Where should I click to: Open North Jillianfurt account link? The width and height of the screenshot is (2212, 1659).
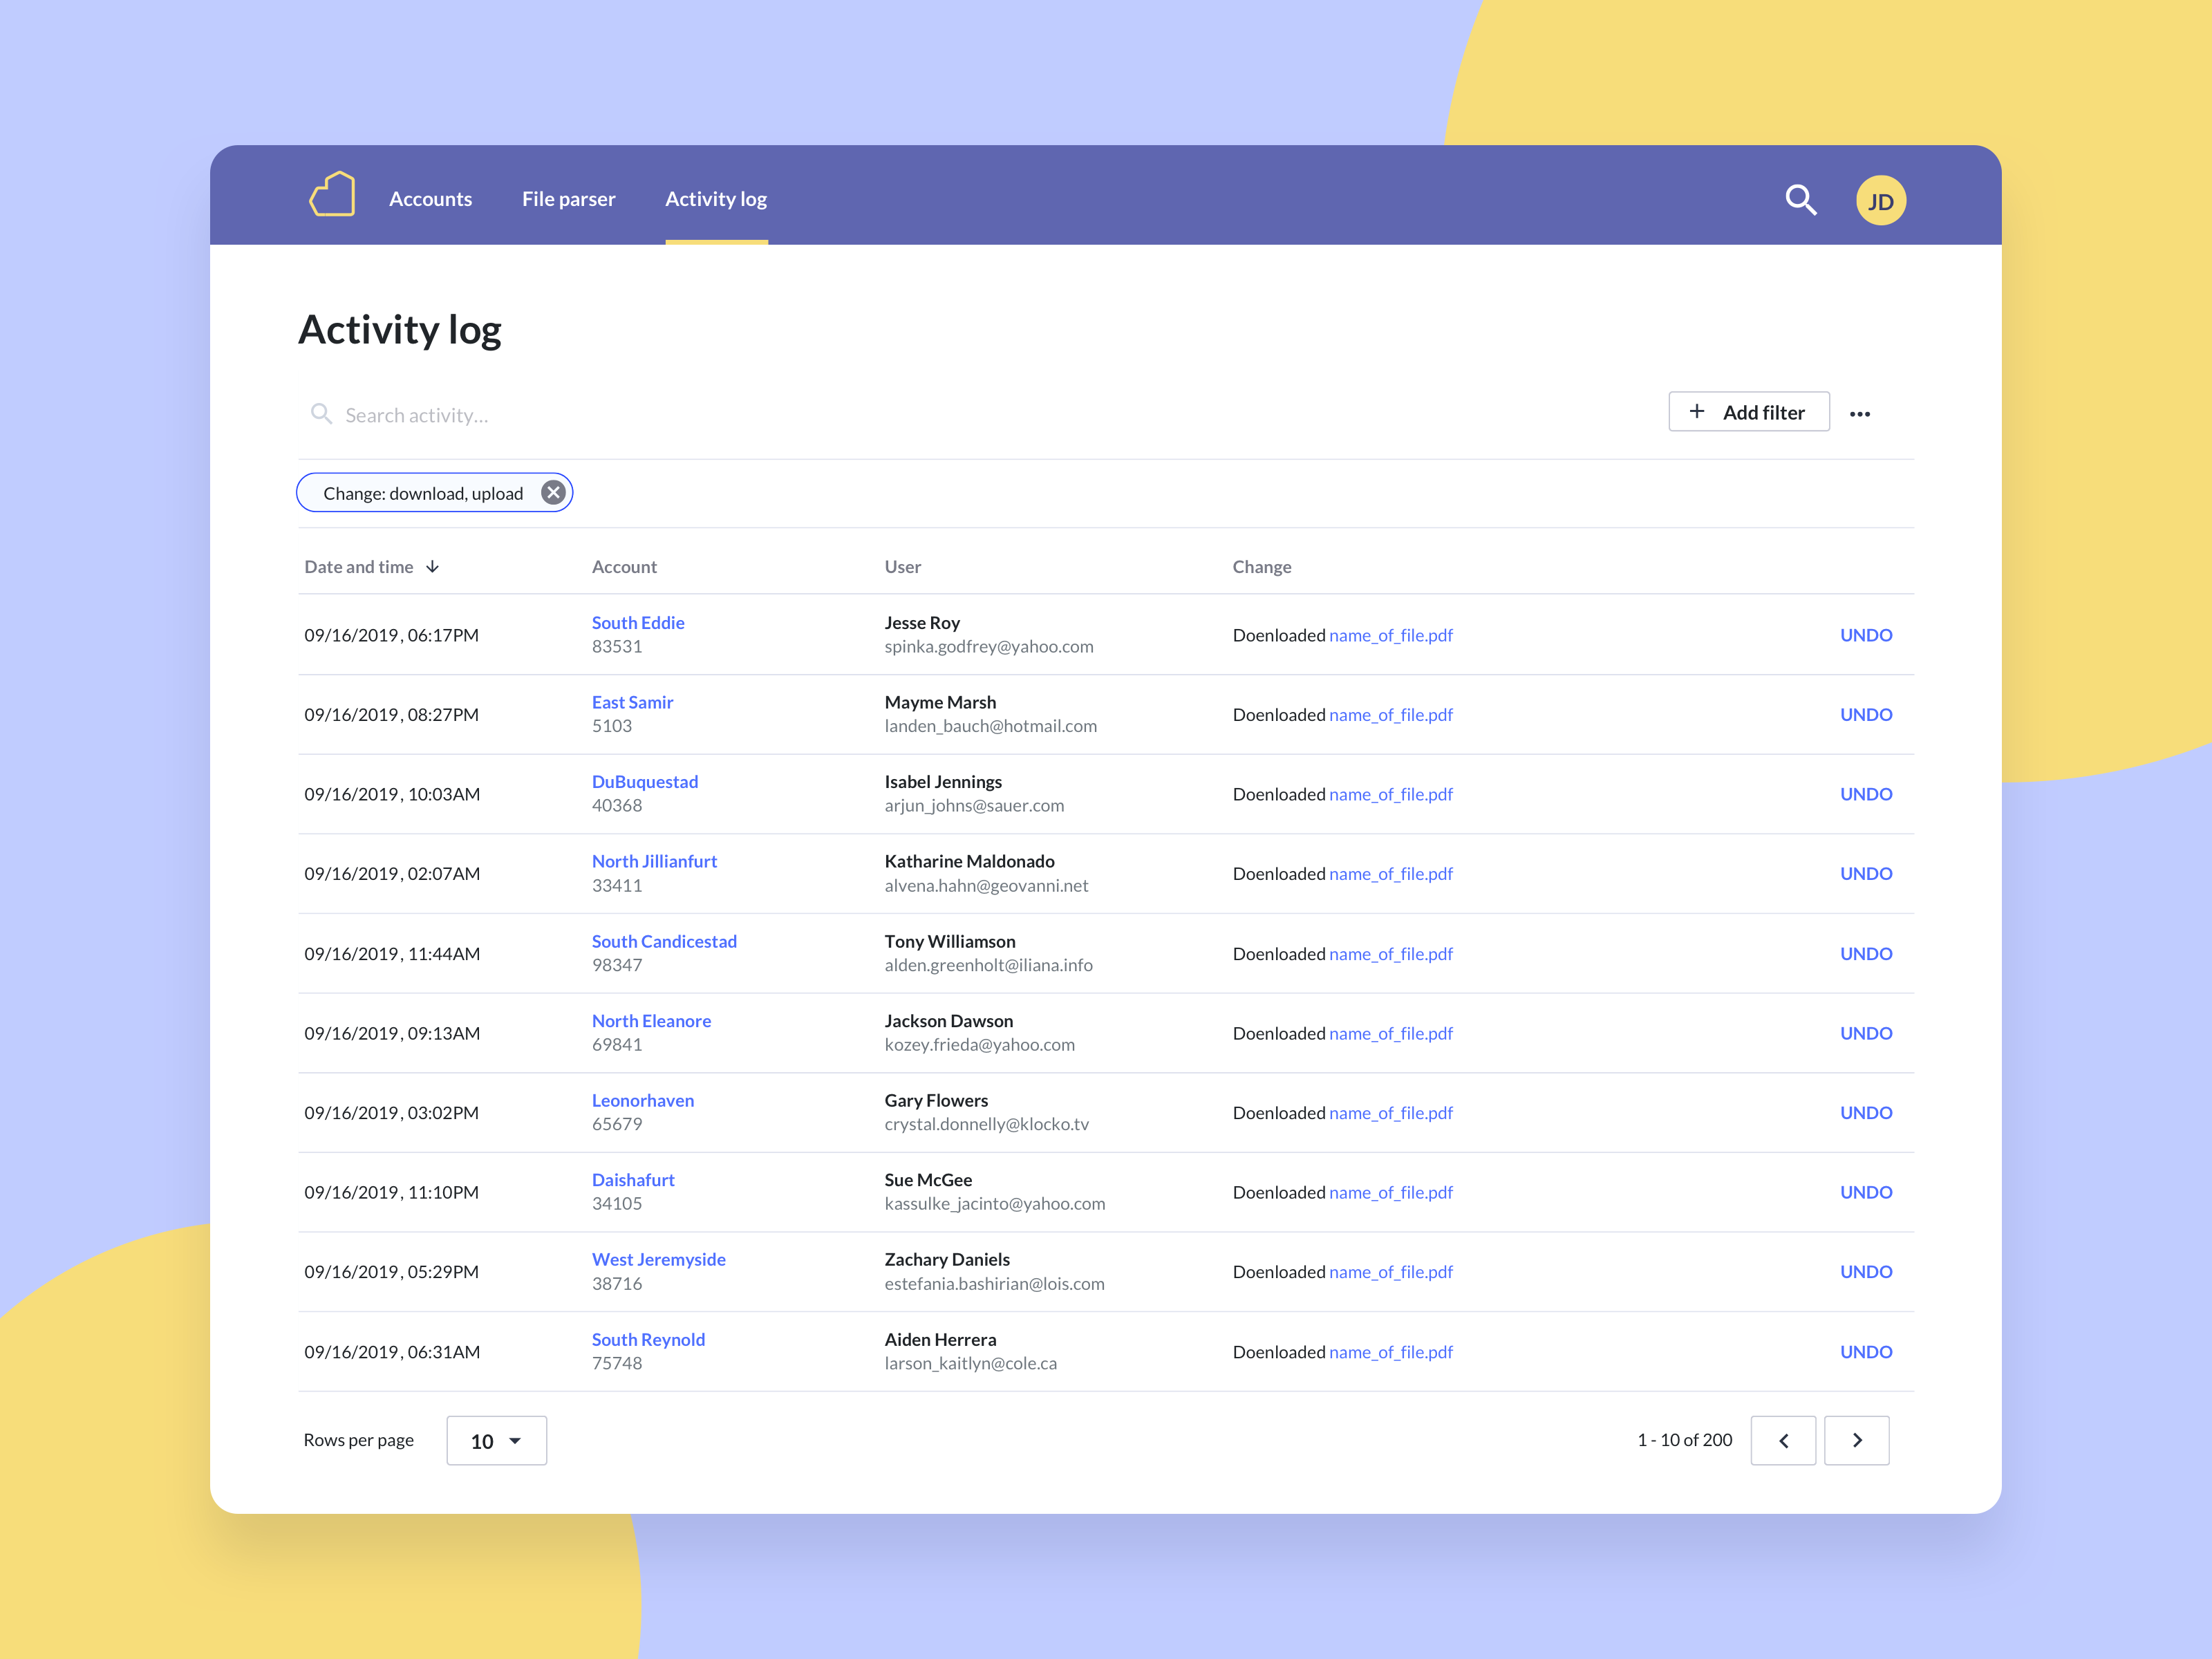654,861
